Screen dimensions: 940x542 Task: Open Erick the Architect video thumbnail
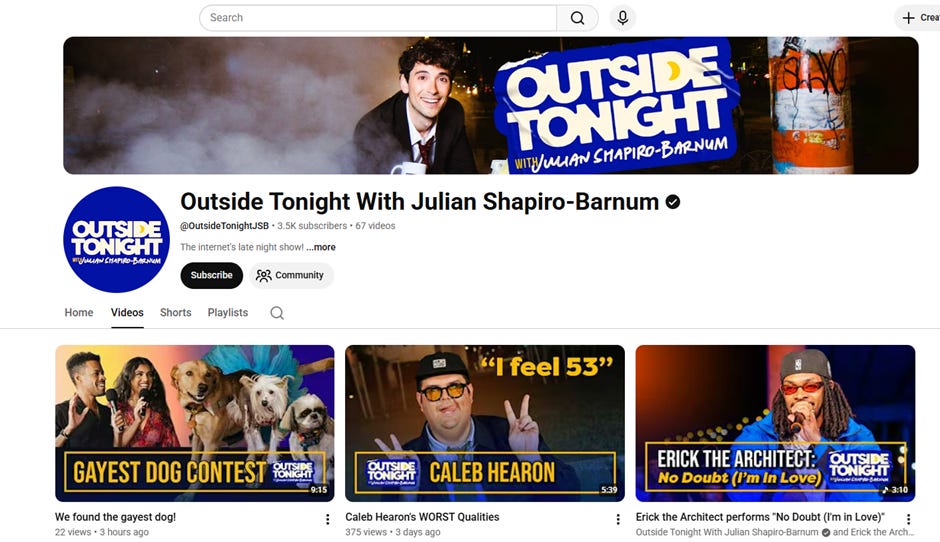tap(775, 423)
